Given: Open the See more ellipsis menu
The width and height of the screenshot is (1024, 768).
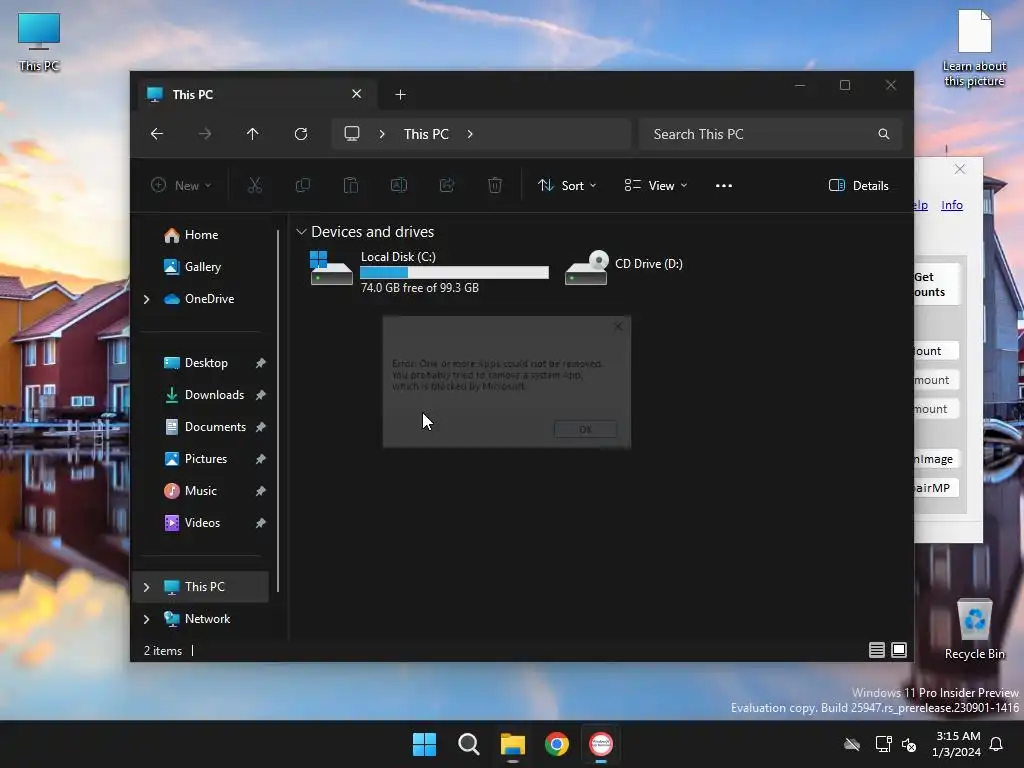Looking at the screenshot, I should tap(724, 185).
